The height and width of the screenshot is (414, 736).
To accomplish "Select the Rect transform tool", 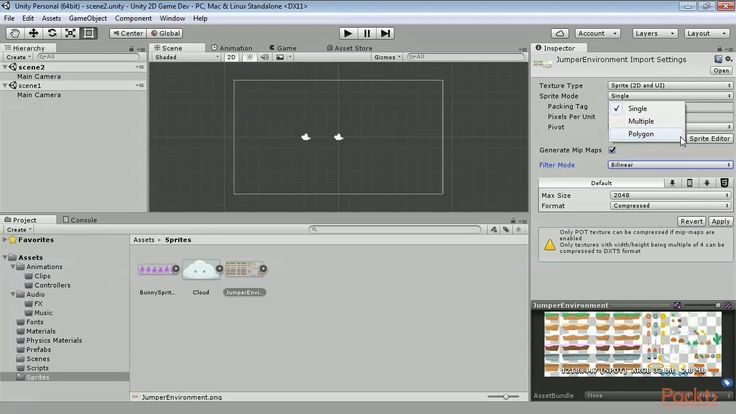I will pos(89,33).
